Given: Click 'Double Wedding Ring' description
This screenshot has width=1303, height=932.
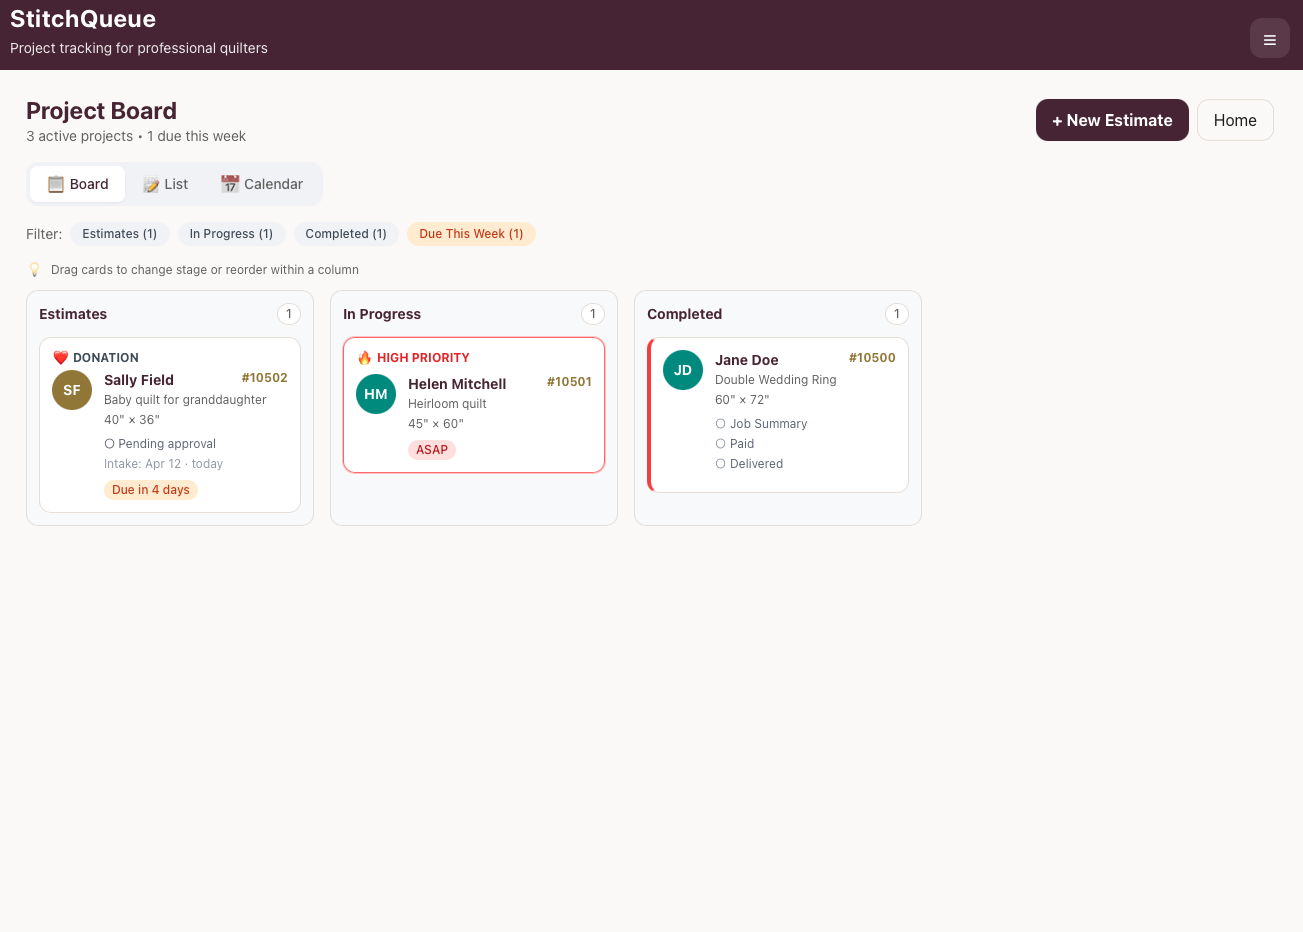Looking at the screenshot, I should pyautogui.click(x=775, y=380).
